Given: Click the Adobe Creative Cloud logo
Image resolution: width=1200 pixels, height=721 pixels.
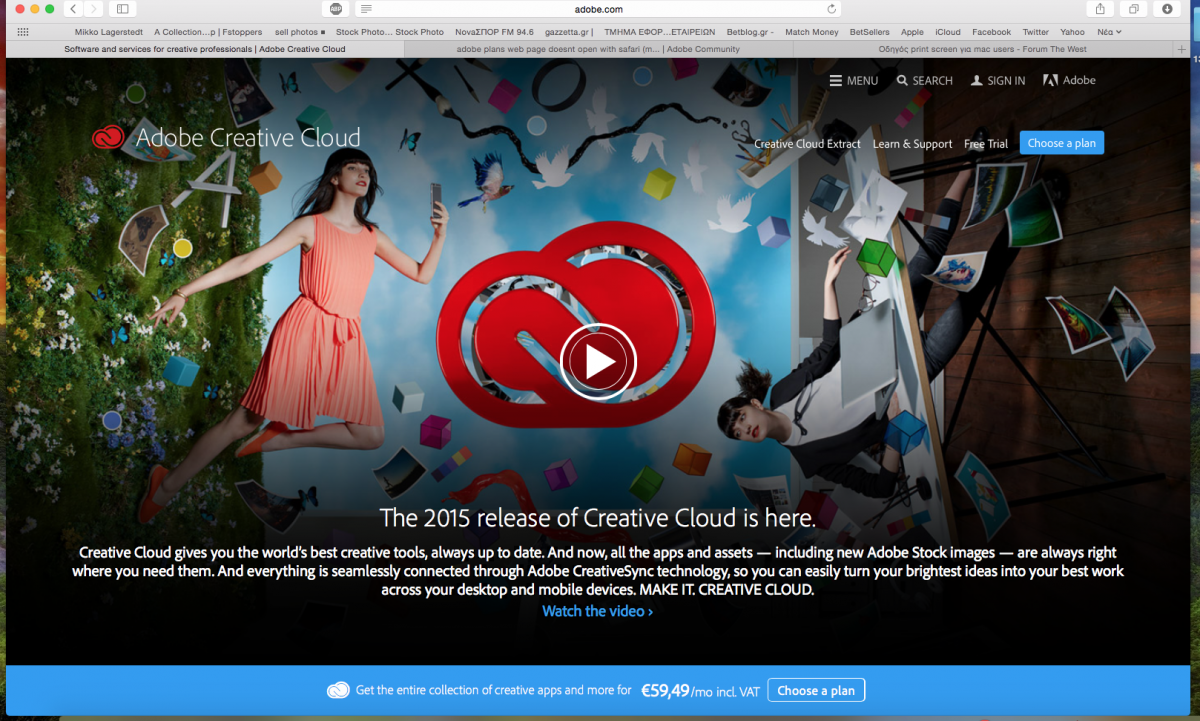Looking at the screenshot, I should point(226,138).
